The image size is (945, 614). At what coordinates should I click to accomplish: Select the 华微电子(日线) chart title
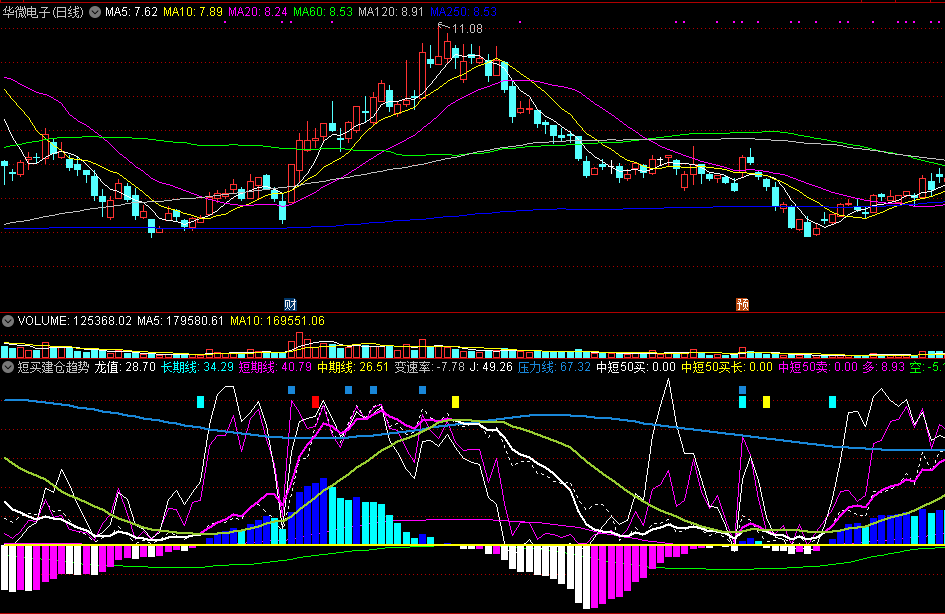coord(43,12)
